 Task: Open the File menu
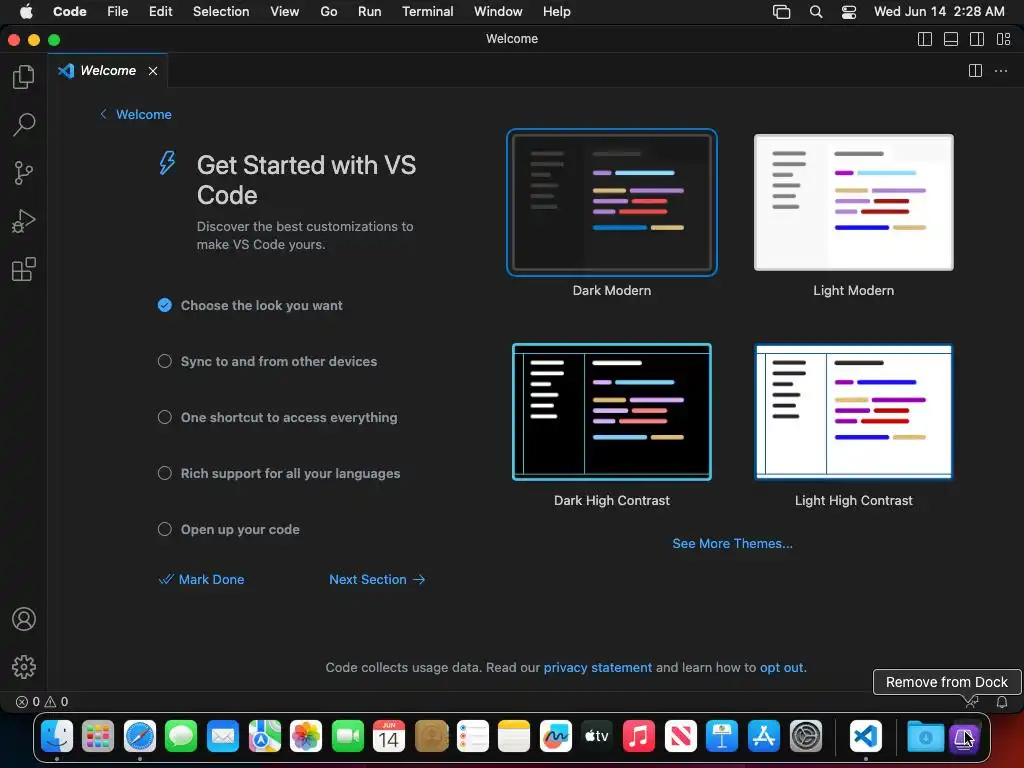tap(118, 12)
